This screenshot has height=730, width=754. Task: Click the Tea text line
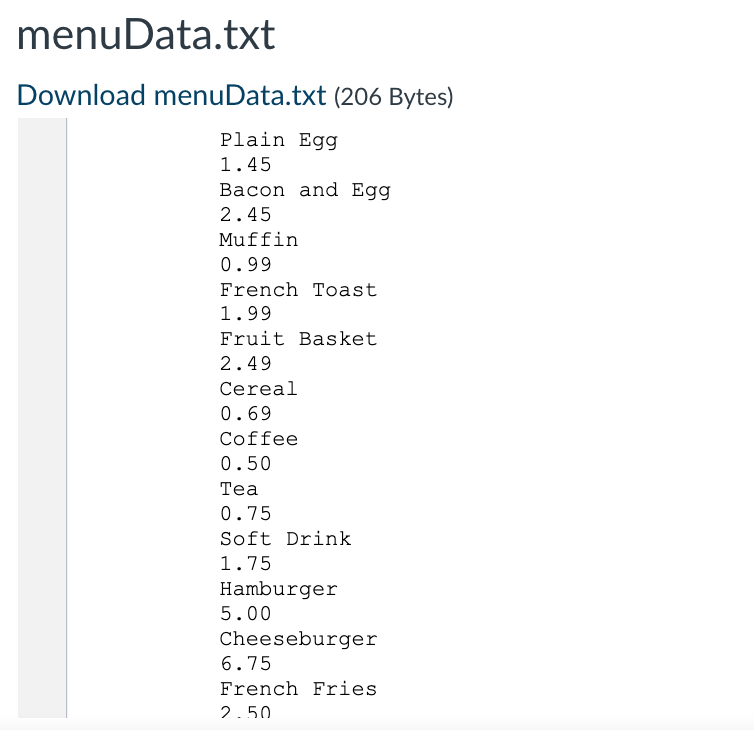click(x=239, y=489)
